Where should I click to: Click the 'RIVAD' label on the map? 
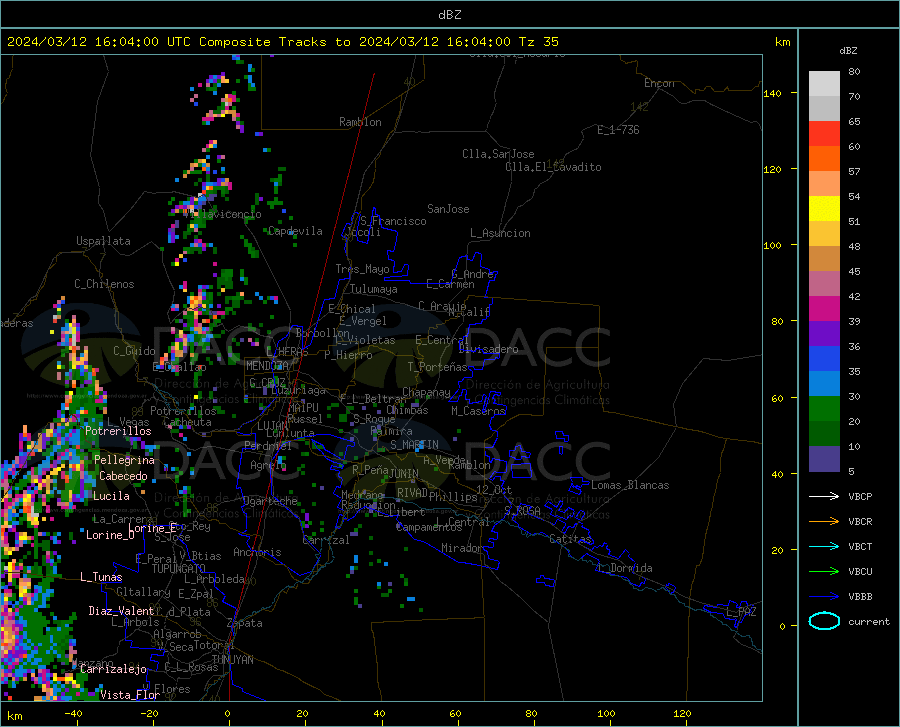pyautogui.click(x=412, y=493)
